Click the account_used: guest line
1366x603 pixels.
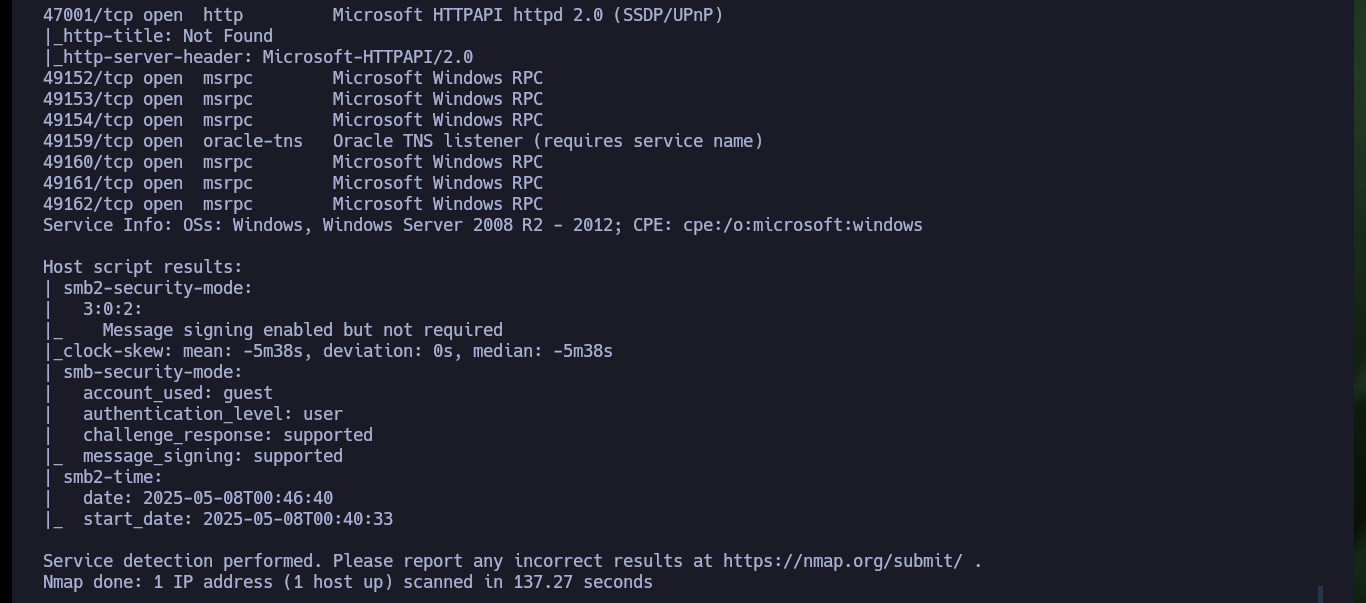(178, 393)
